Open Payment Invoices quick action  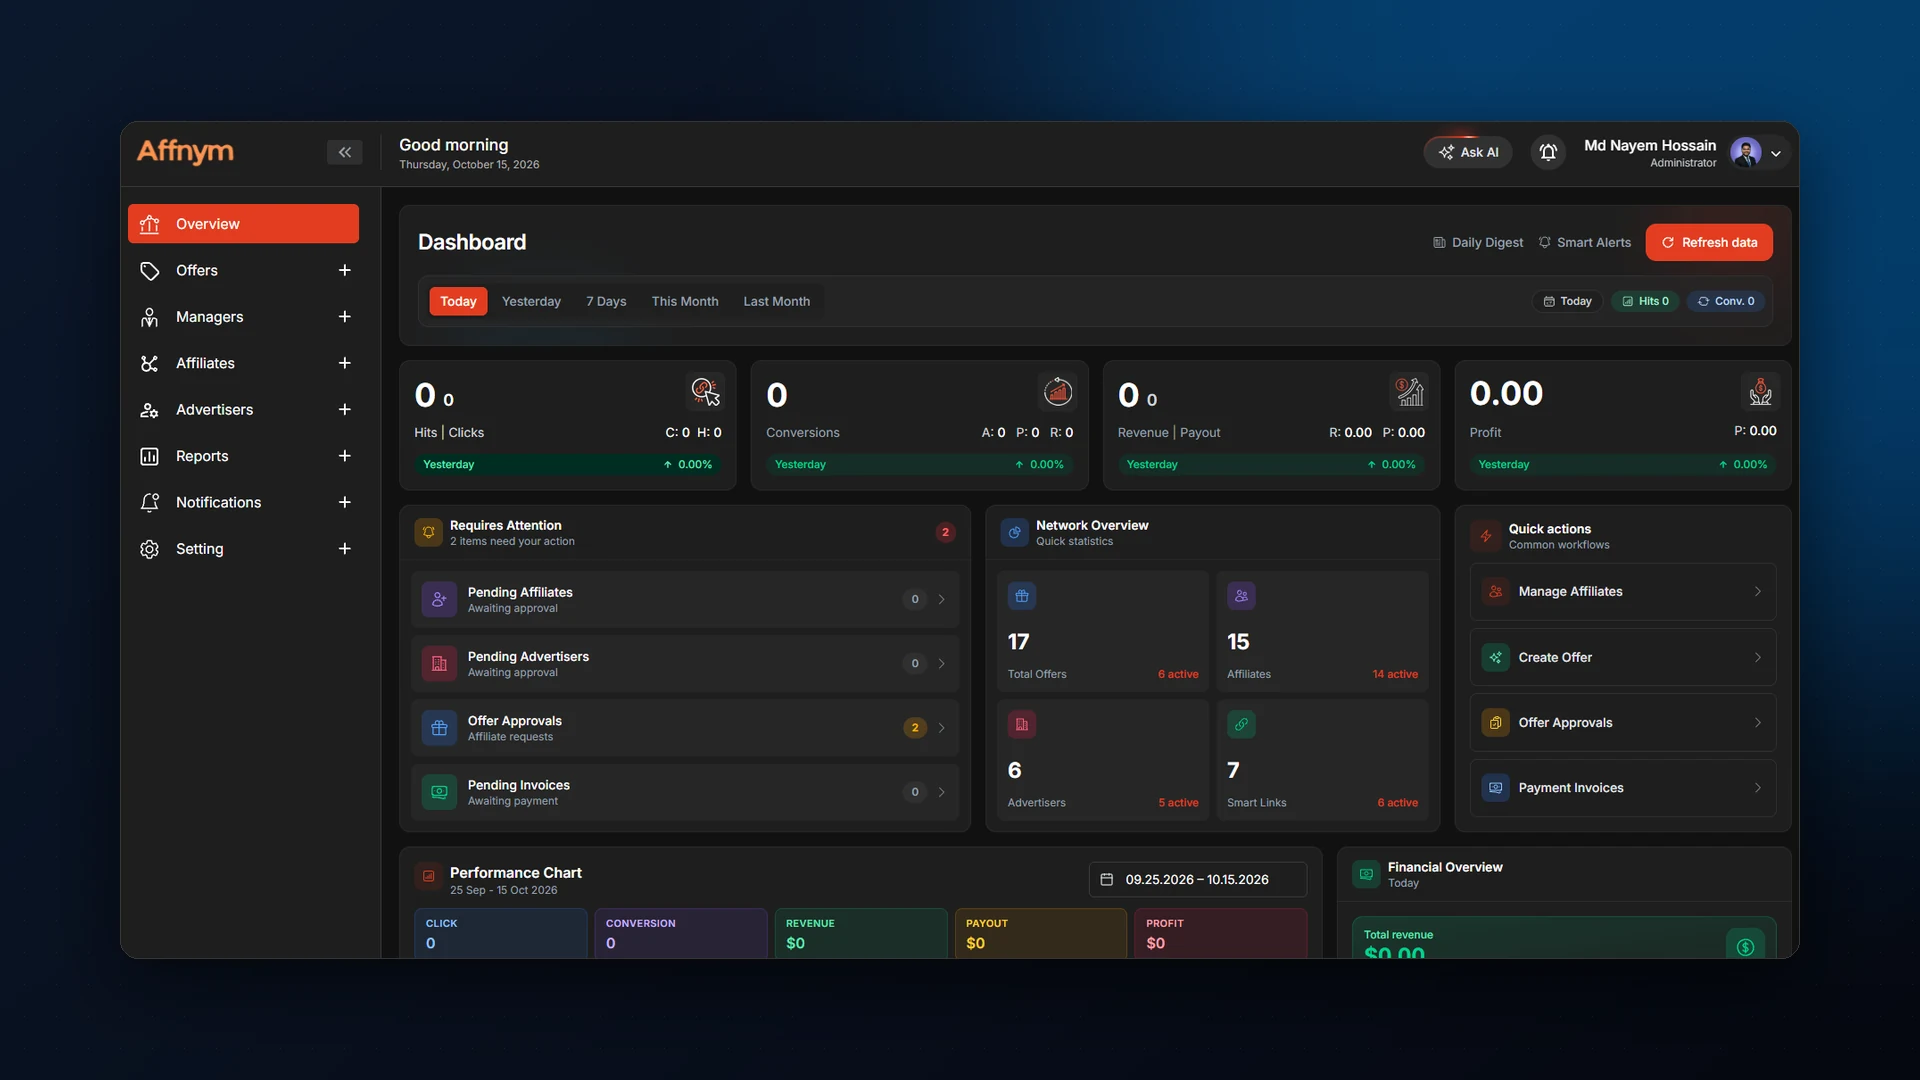point(1622,788)
